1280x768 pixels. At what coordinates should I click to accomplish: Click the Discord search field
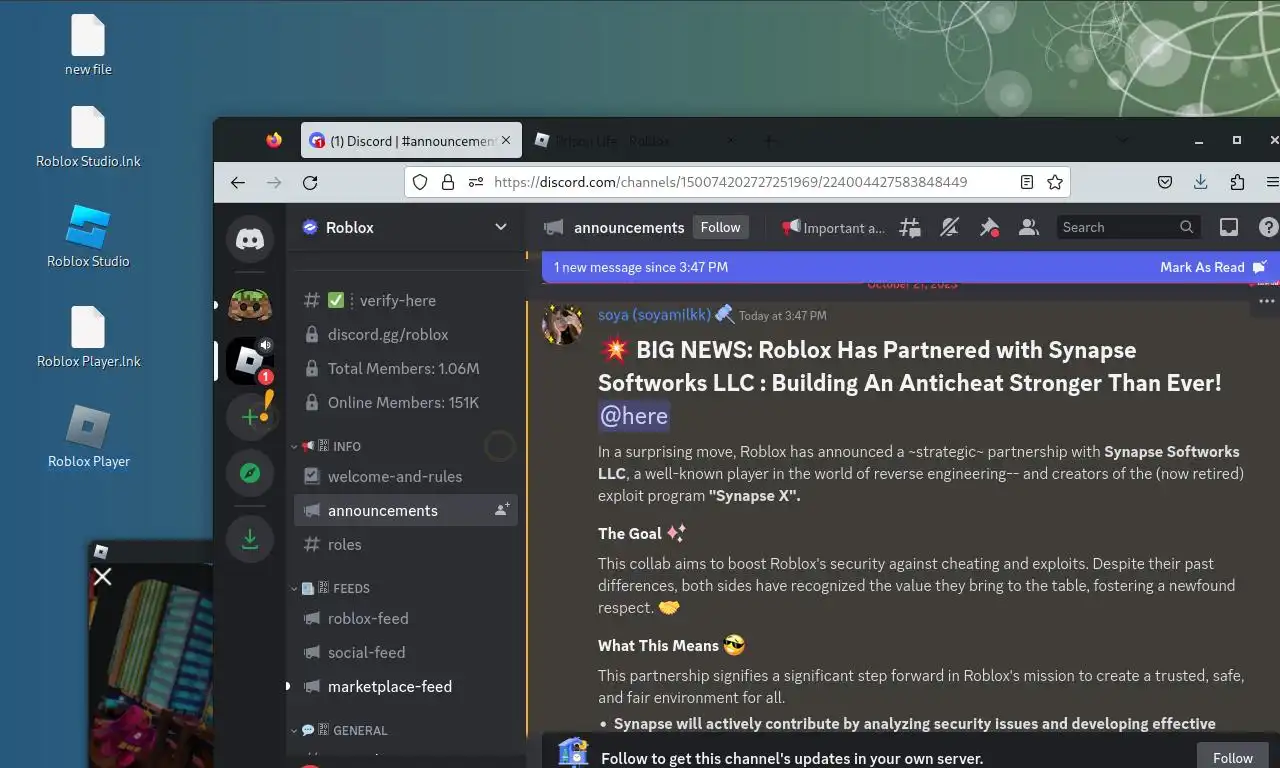coord(1127,227)
